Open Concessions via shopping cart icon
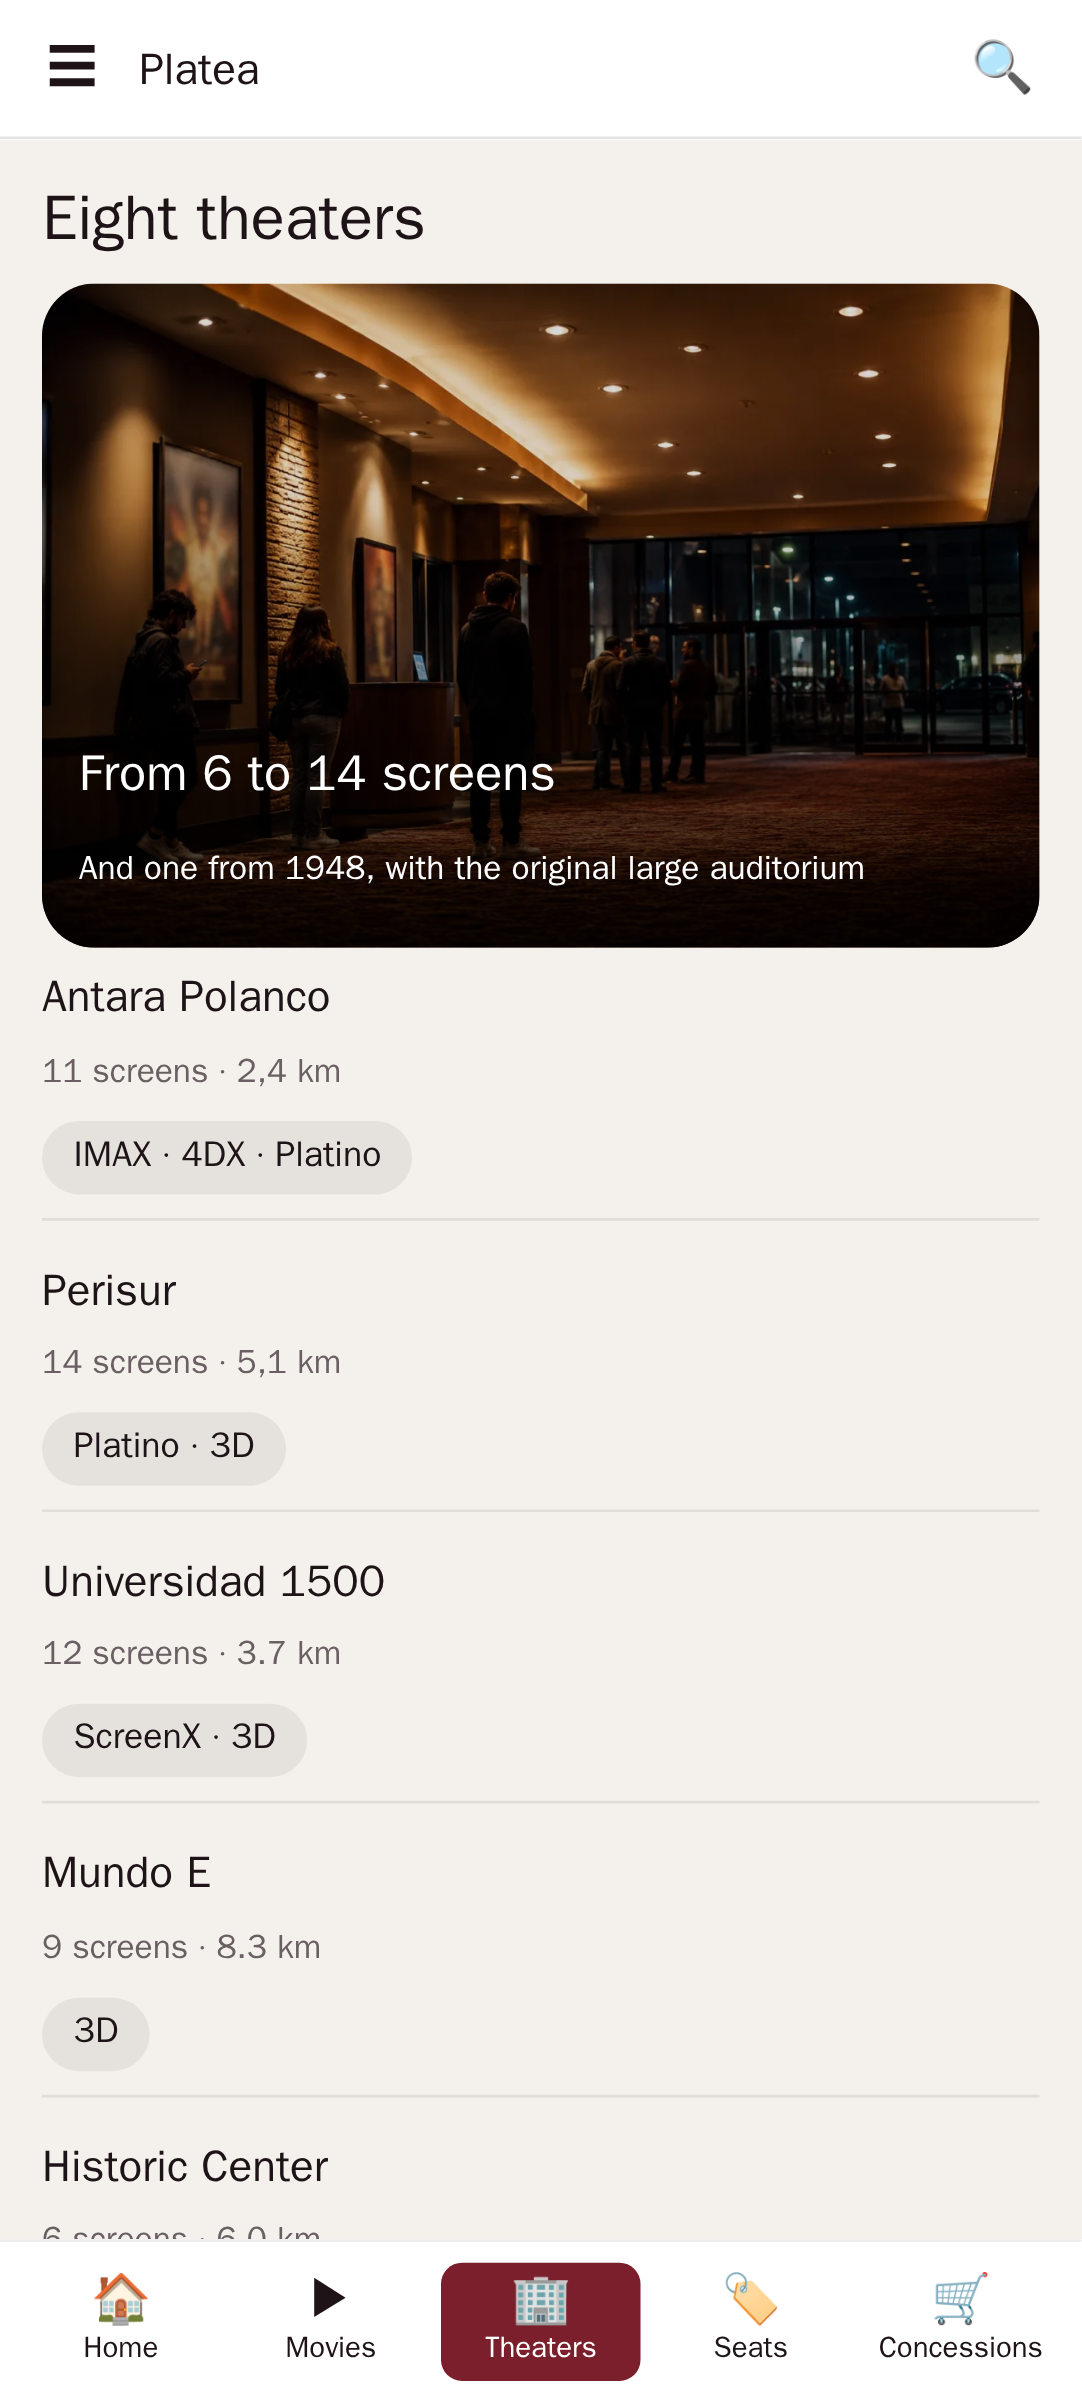The width and height of the screenshot is (1082, 2402). 960,2298
